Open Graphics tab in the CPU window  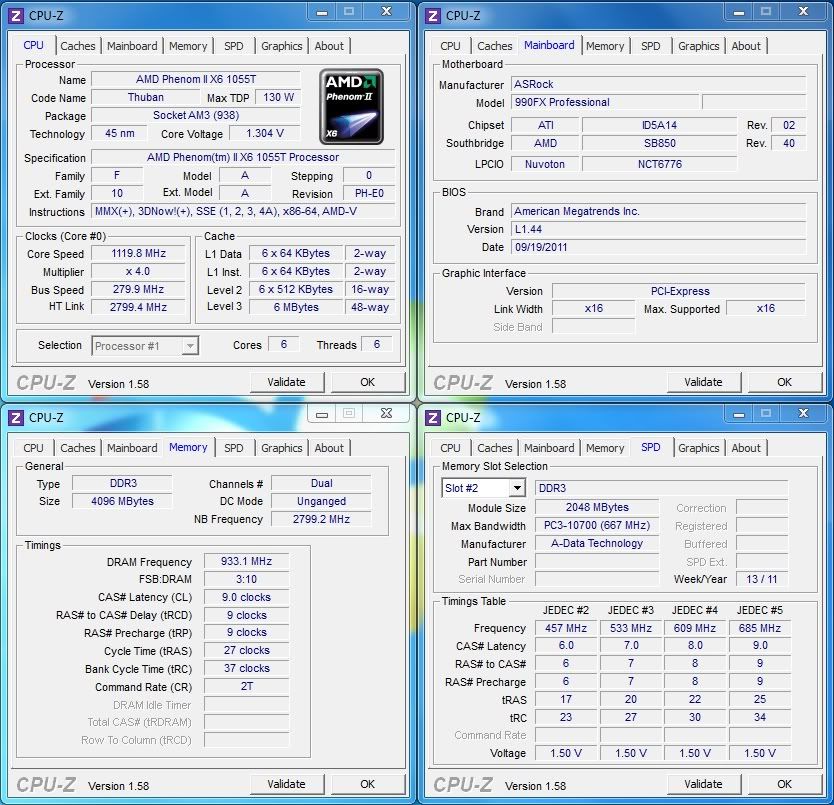pyautogui.click(x=281, y=46)
